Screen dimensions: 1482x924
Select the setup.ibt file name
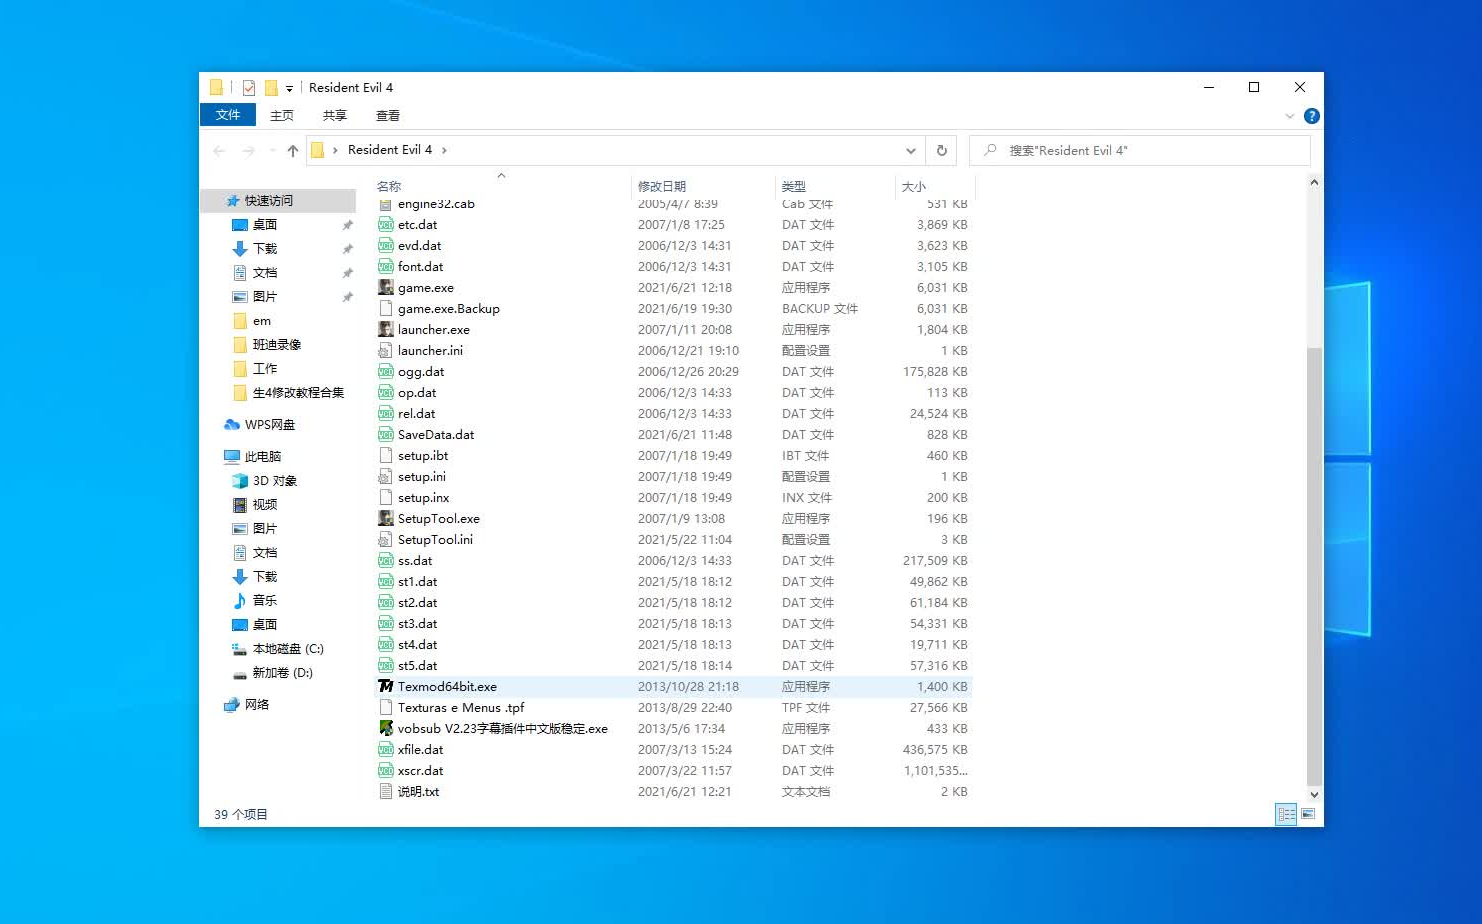[x=423, y=455]
